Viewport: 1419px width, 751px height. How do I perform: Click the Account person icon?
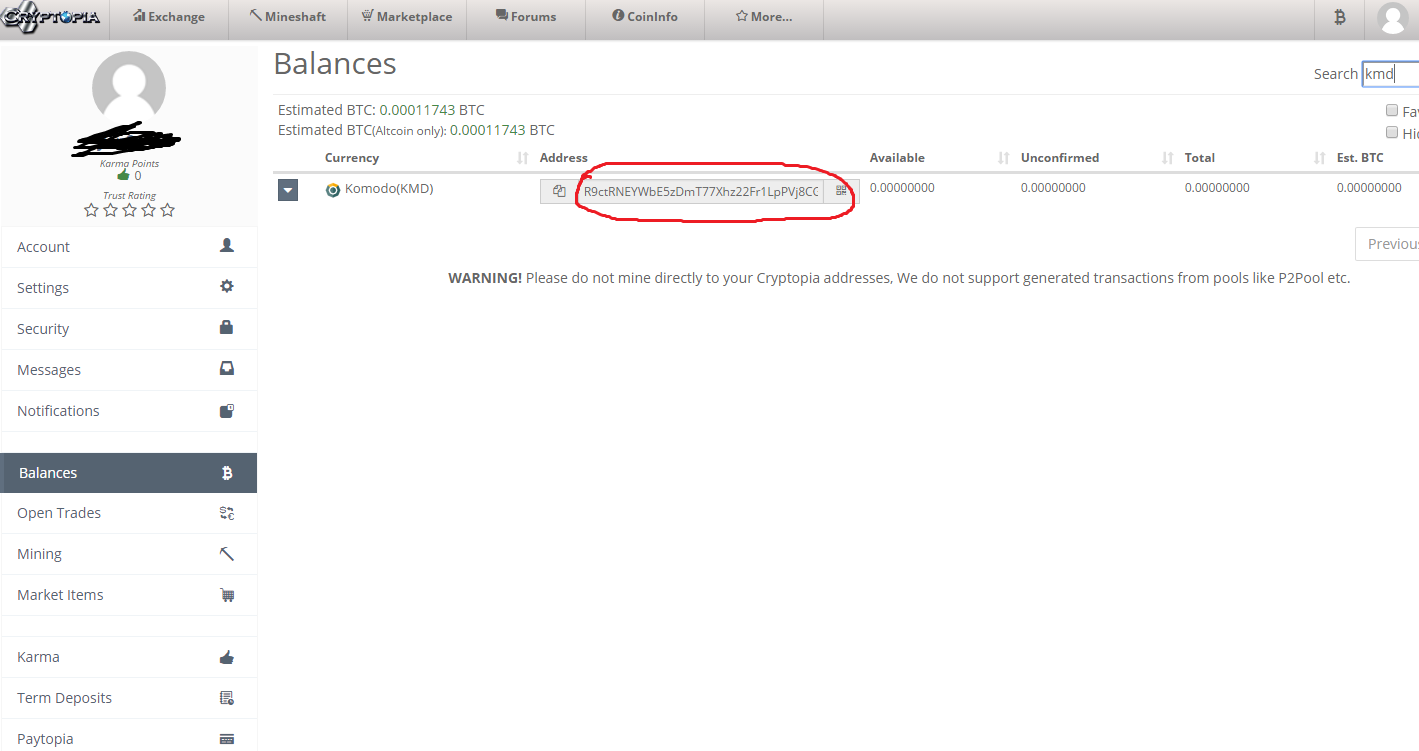pos(227,245)
